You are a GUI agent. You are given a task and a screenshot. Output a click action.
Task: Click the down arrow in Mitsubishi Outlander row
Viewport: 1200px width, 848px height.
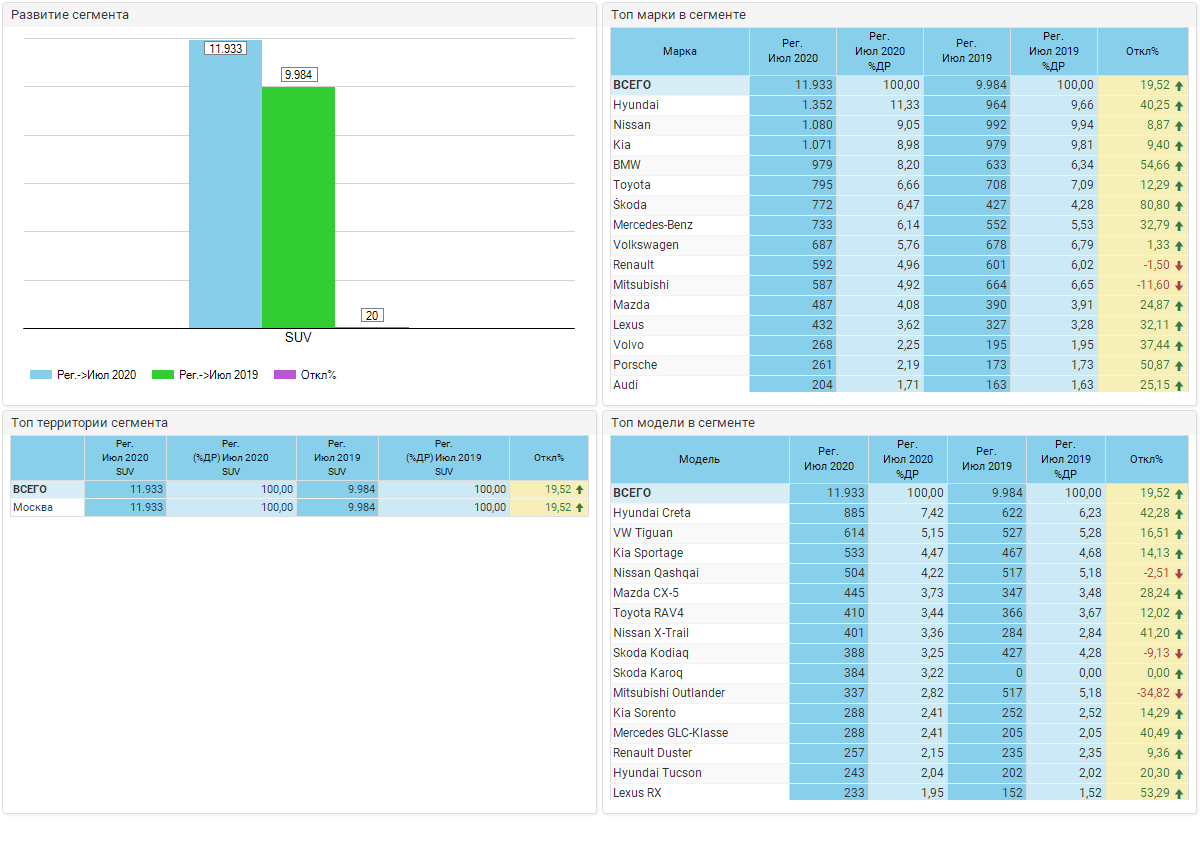tap(1179, 693)
